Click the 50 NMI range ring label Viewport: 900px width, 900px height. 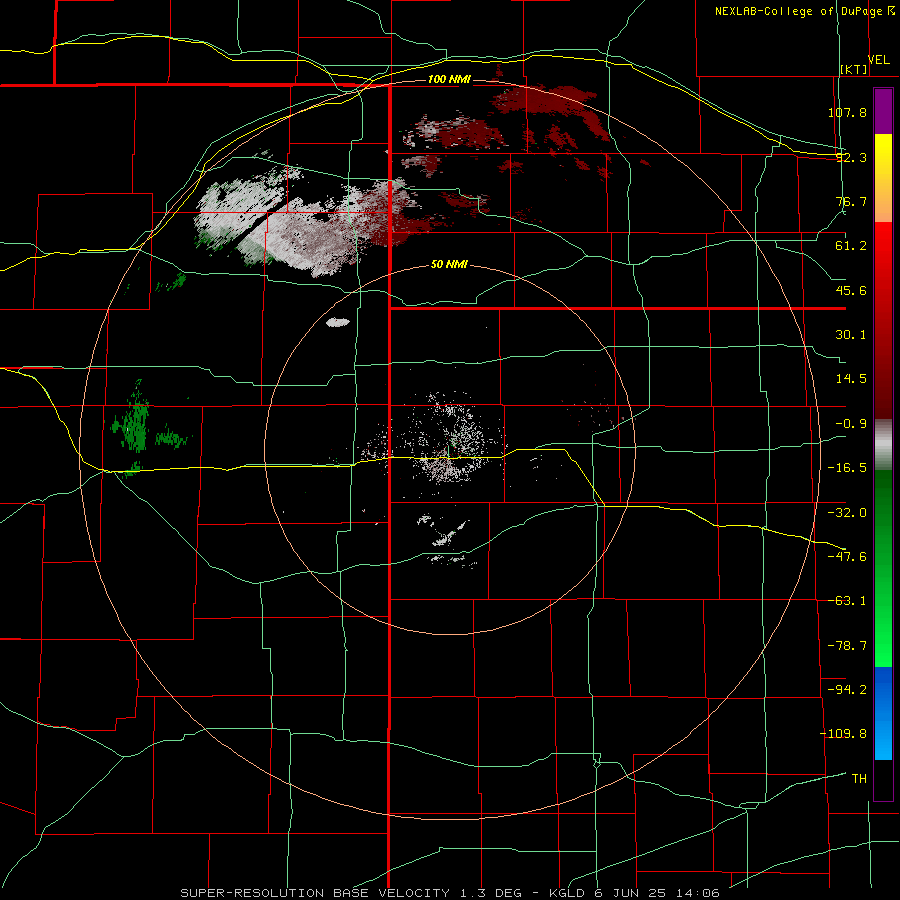449,265
